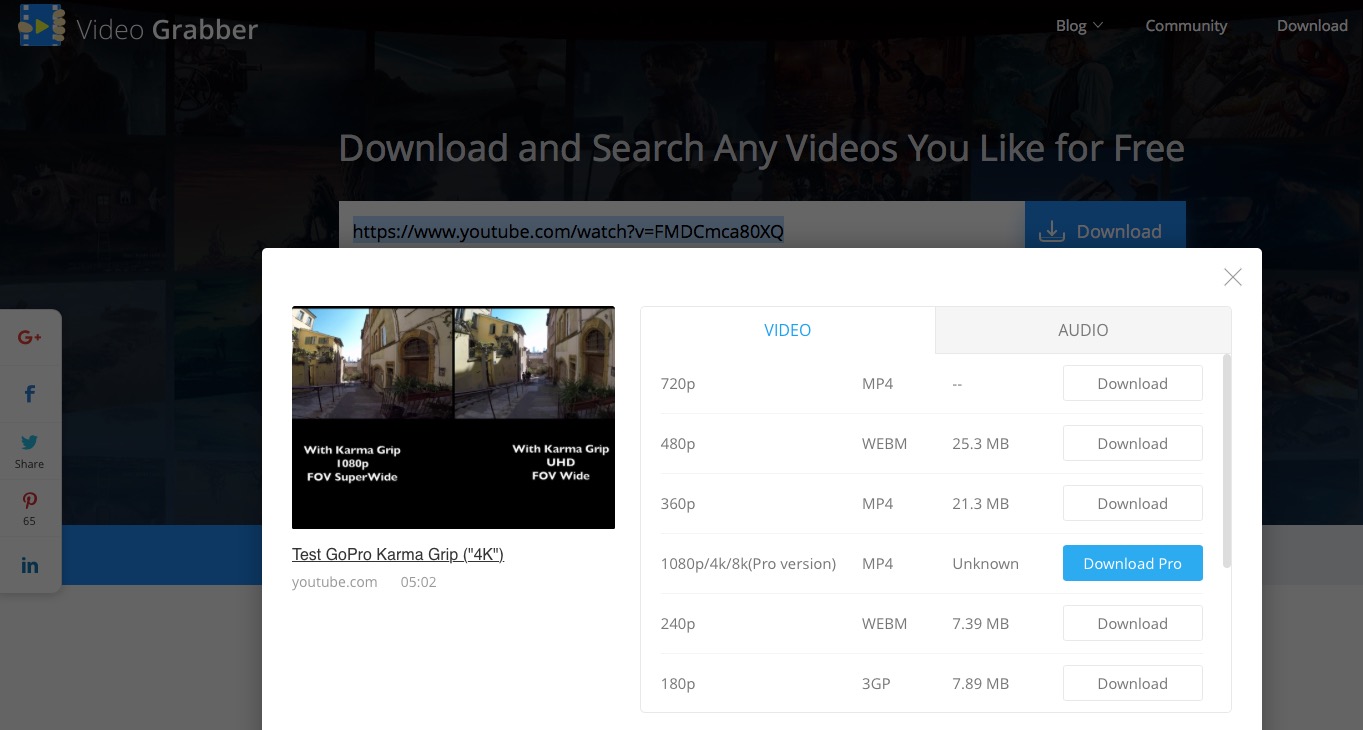Click the 240p resolution label
Screen dimensions: 1363x730
click(x=678, y=624)
